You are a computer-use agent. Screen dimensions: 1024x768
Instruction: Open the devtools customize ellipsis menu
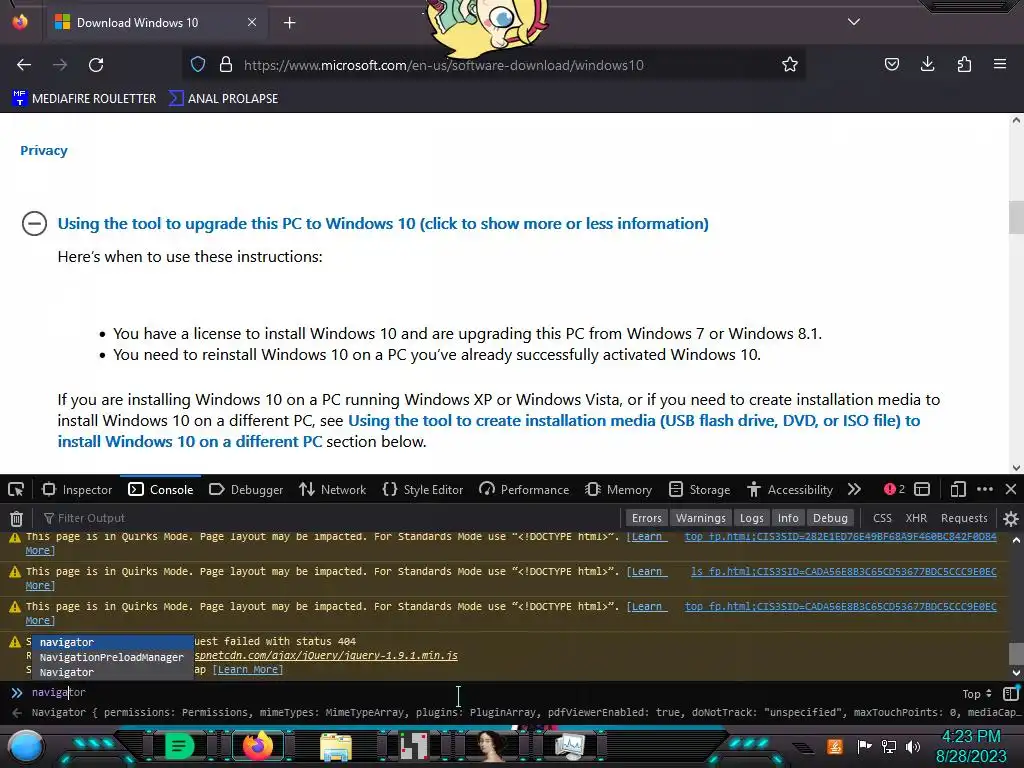985,489
